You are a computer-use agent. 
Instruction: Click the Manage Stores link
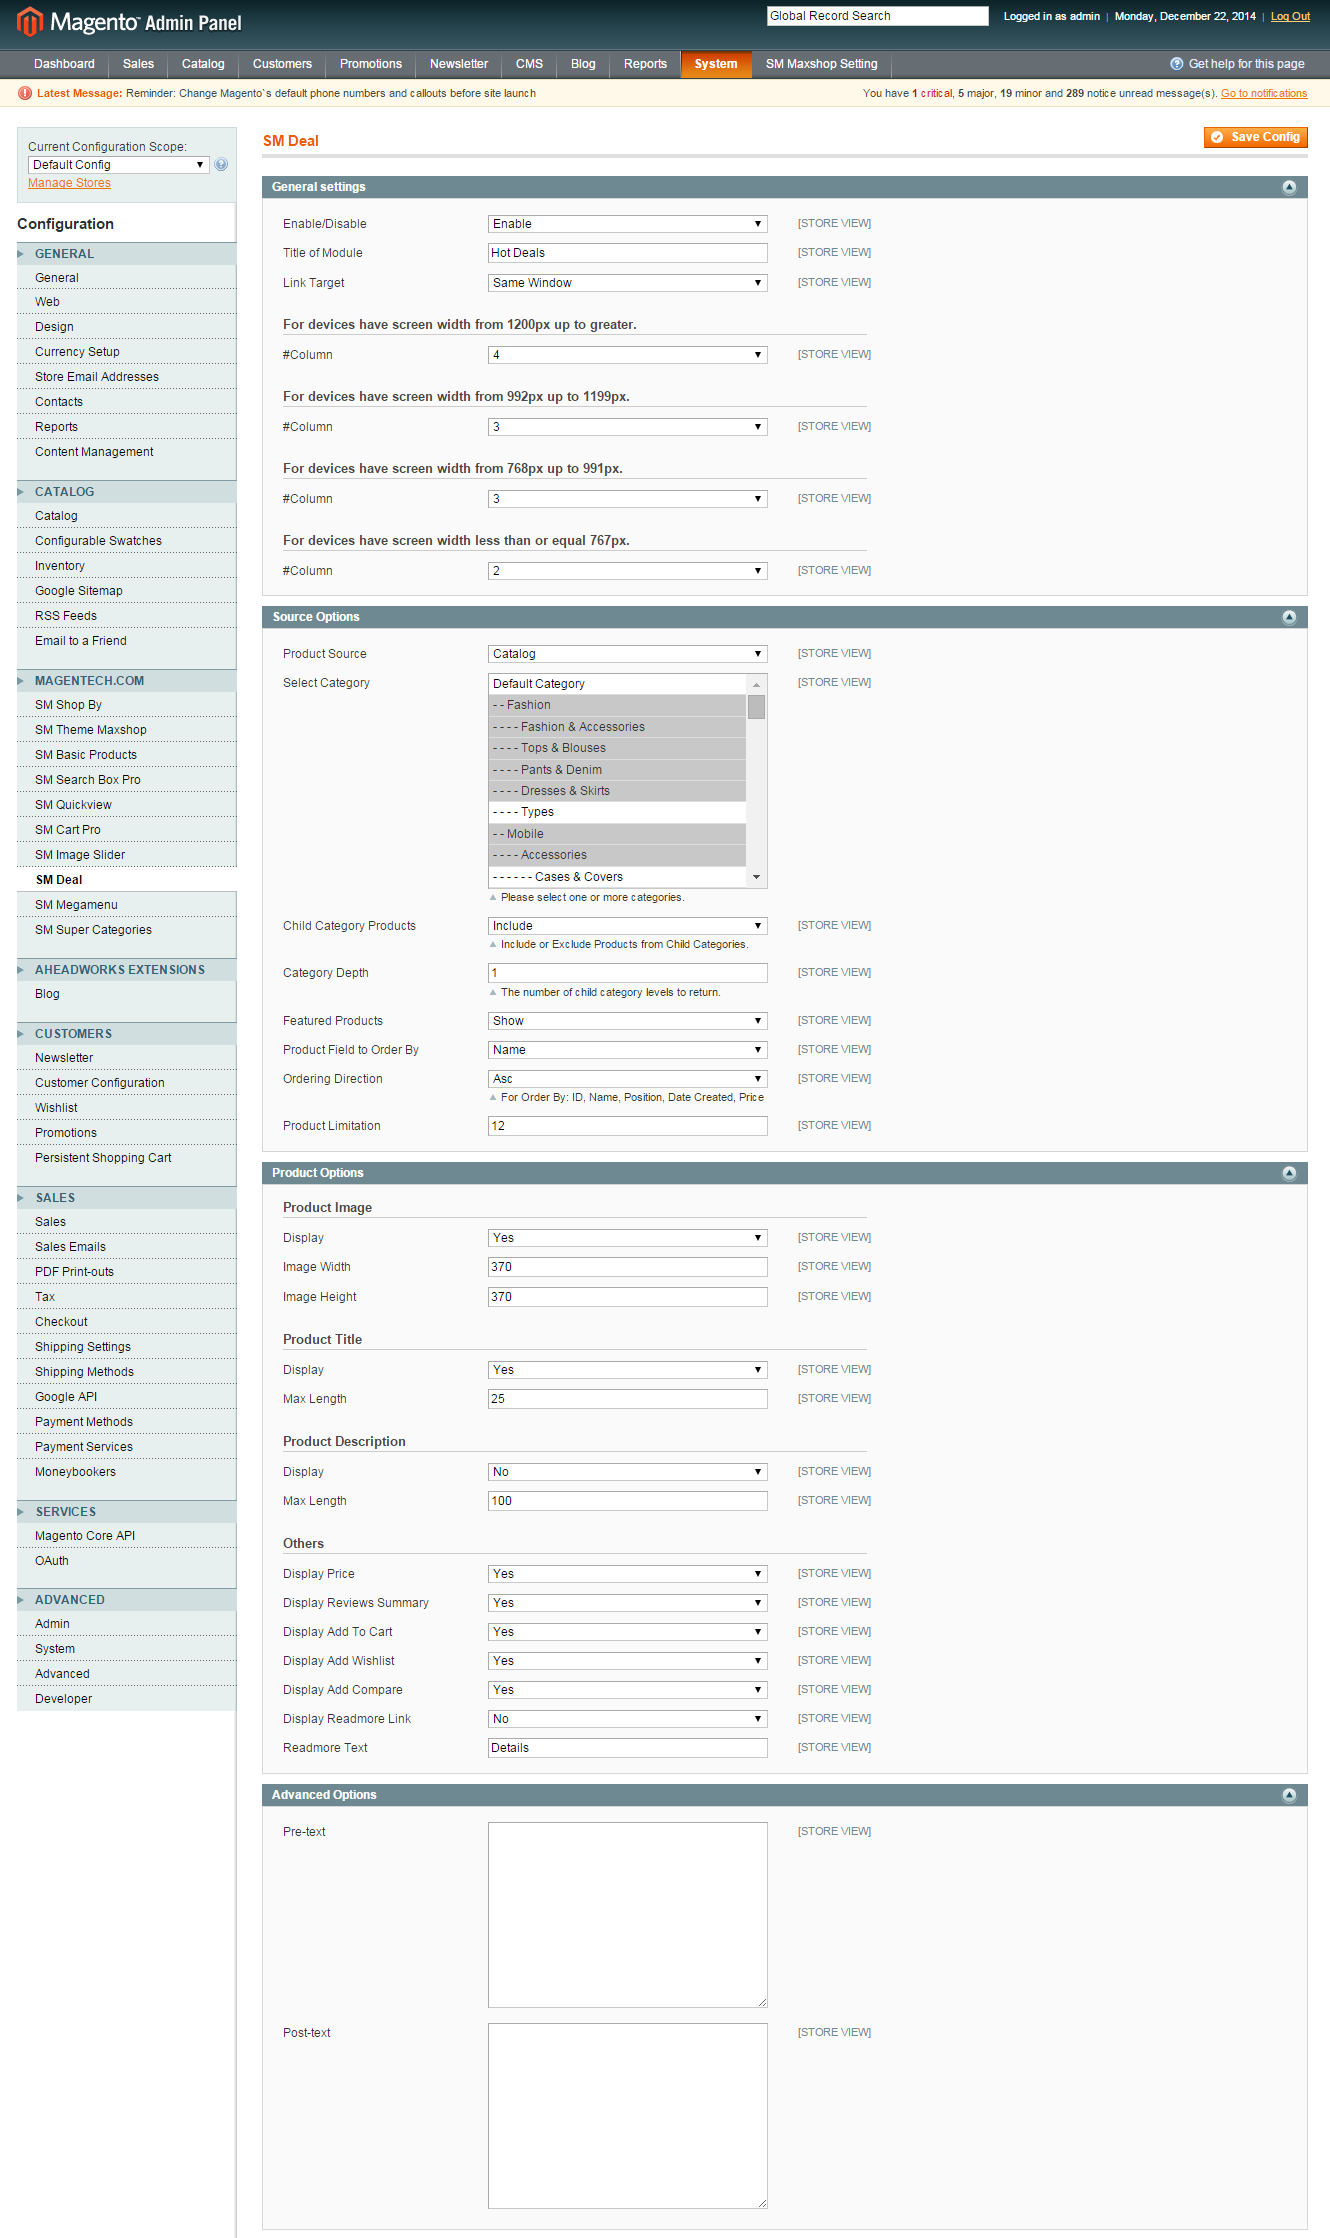click(x=69, y=183)
